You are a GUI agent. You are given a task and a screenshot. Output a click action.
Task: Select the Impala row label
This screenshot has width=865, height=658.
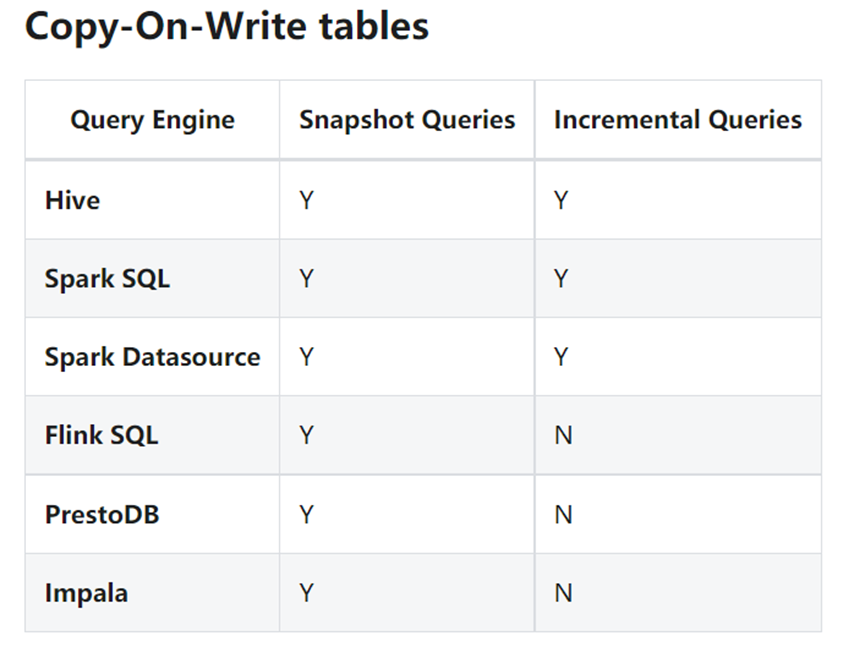pyautogui.click(x=86, y=593)
